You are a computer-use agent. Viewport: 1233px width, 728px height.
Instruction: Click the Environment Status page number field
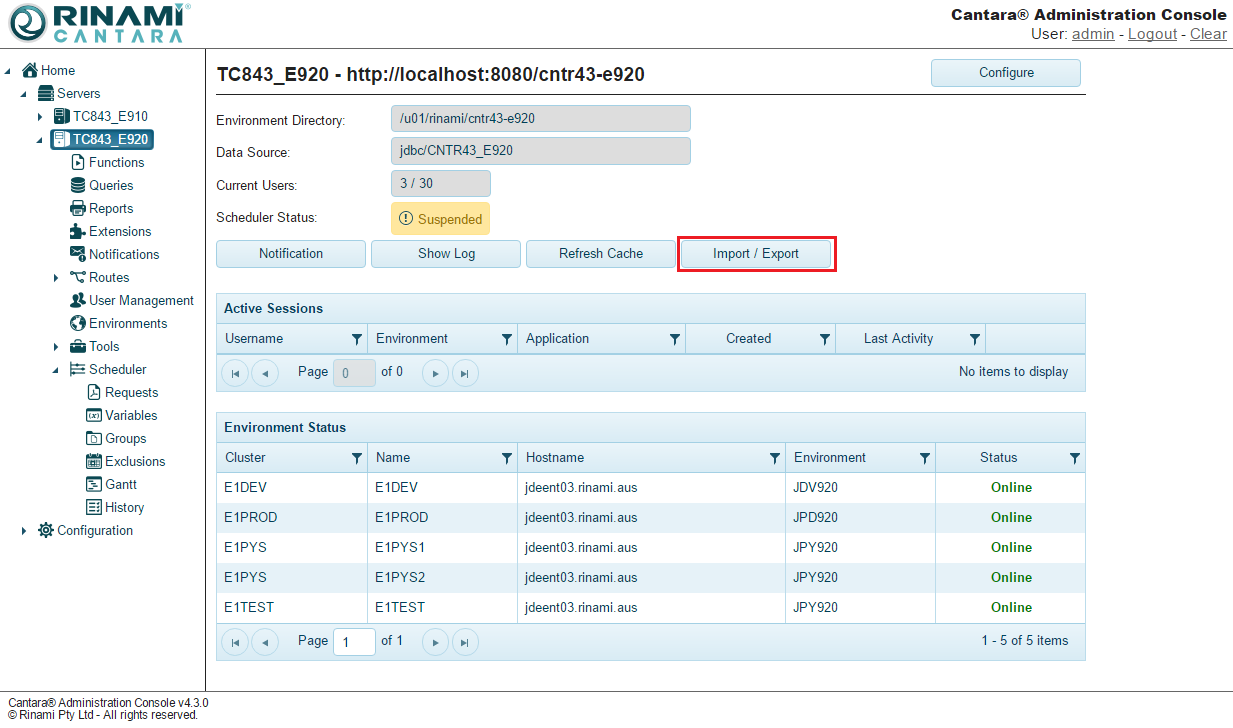(354, 641)
